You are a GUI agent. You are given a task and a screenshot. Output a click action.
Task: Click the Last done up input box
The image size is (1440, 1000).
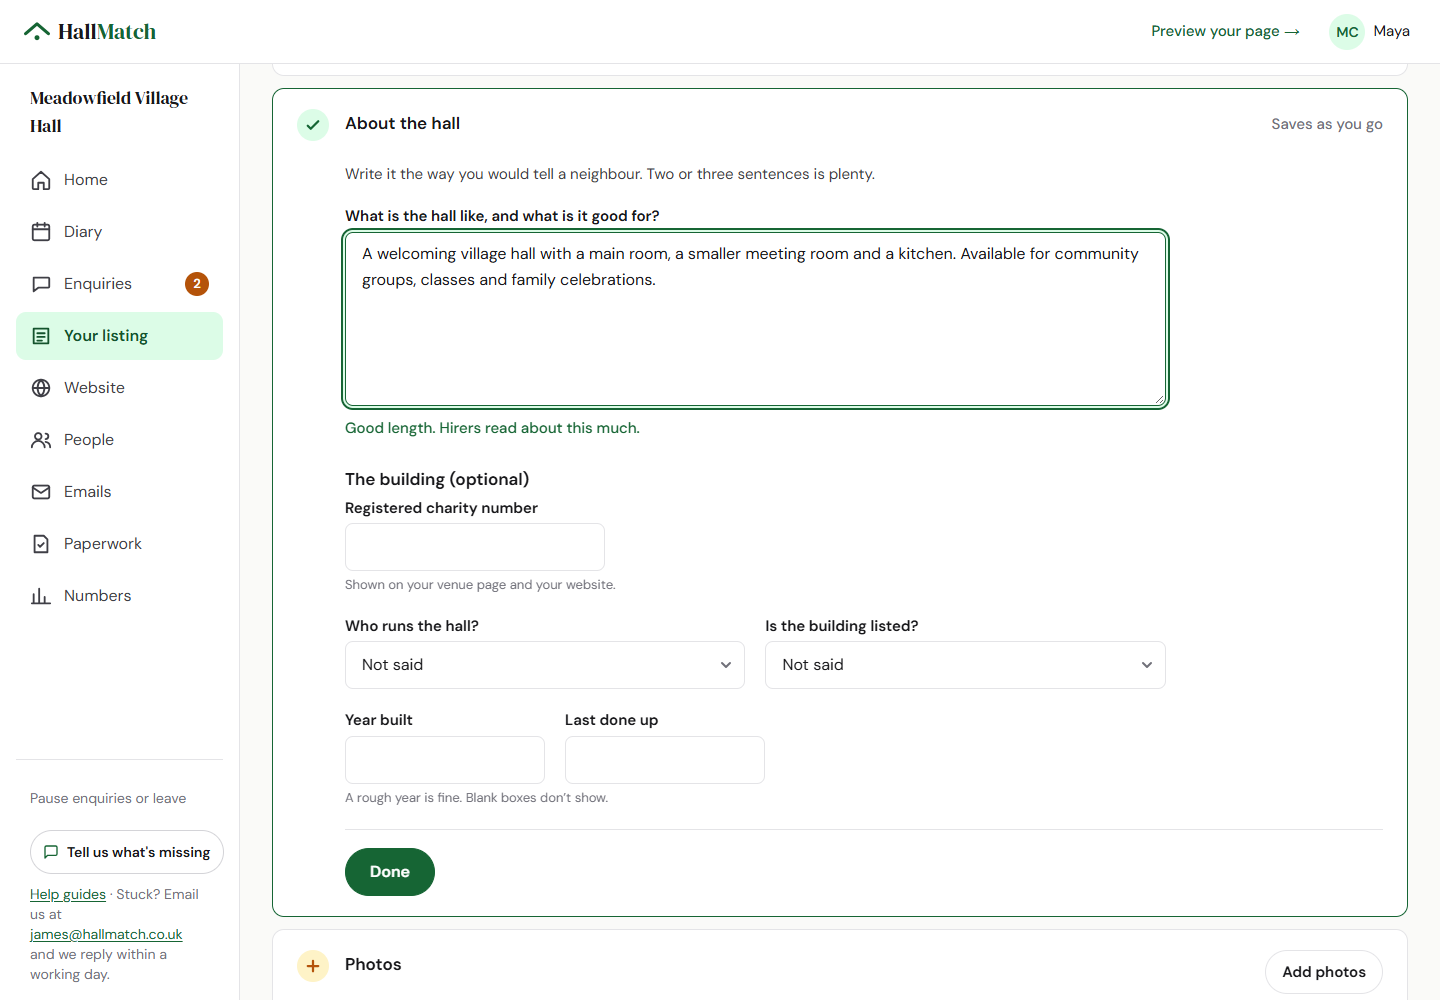(665, 760)
